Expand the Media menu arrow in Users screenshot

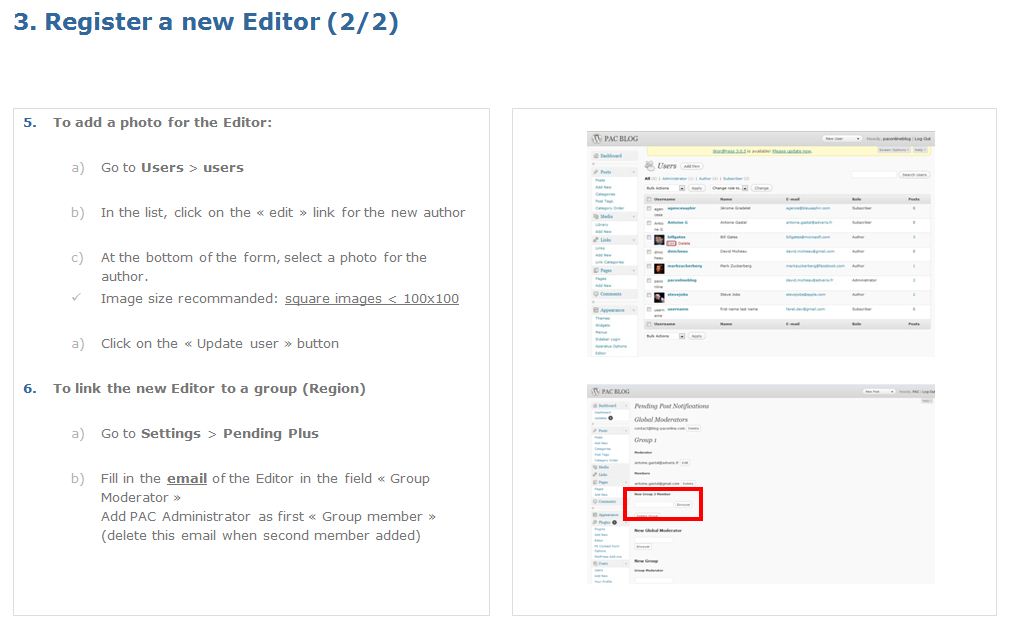[634, 216]
